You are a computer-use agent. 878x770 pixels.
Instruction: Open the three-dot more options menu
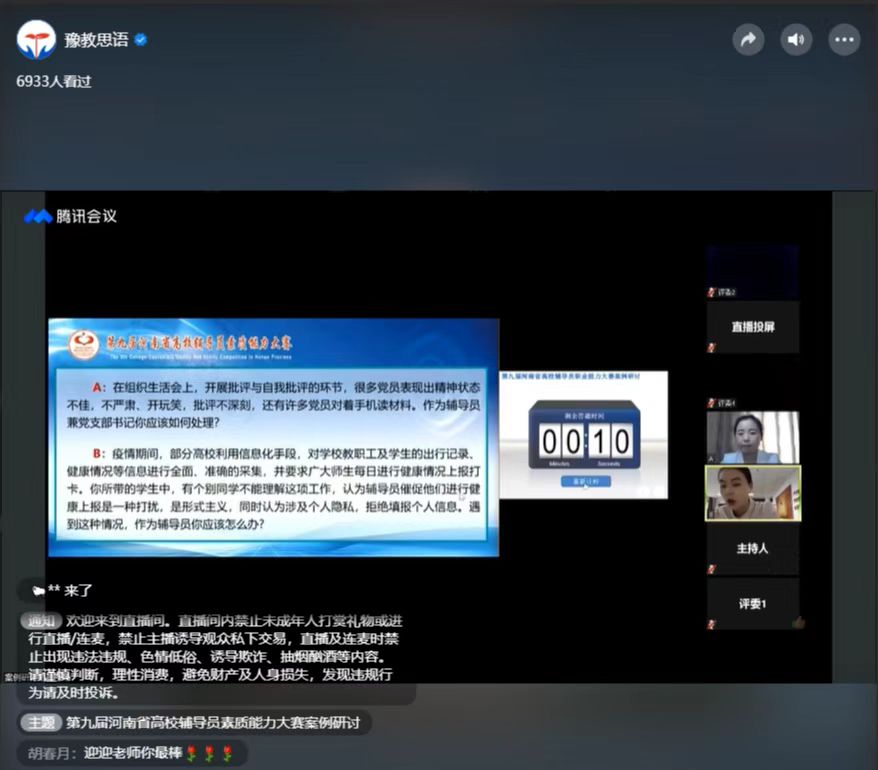845,40
